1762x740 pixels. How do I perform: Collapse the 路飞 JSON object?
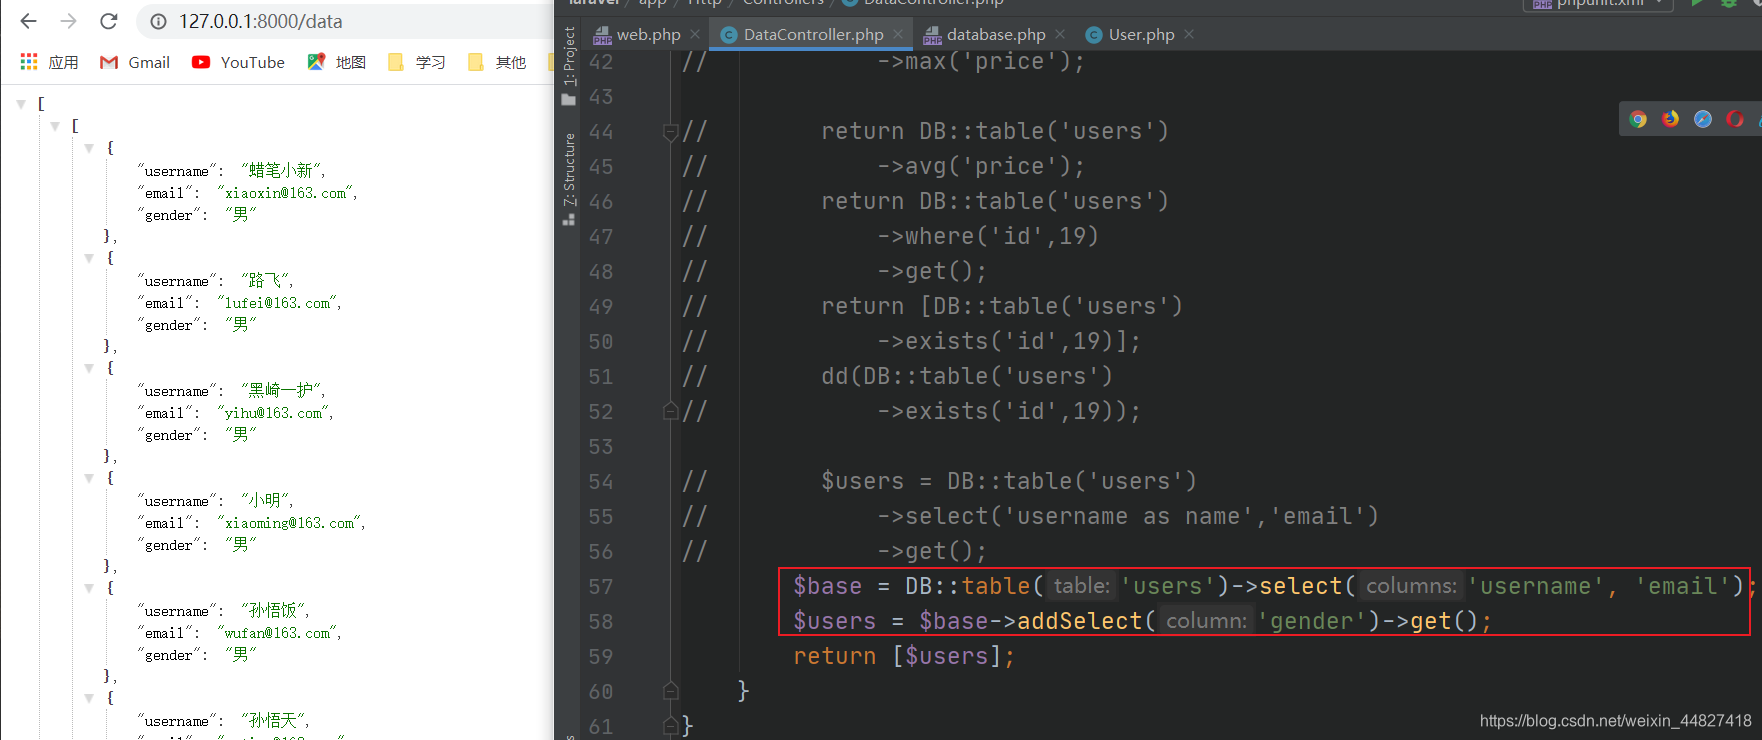[89, 258]
